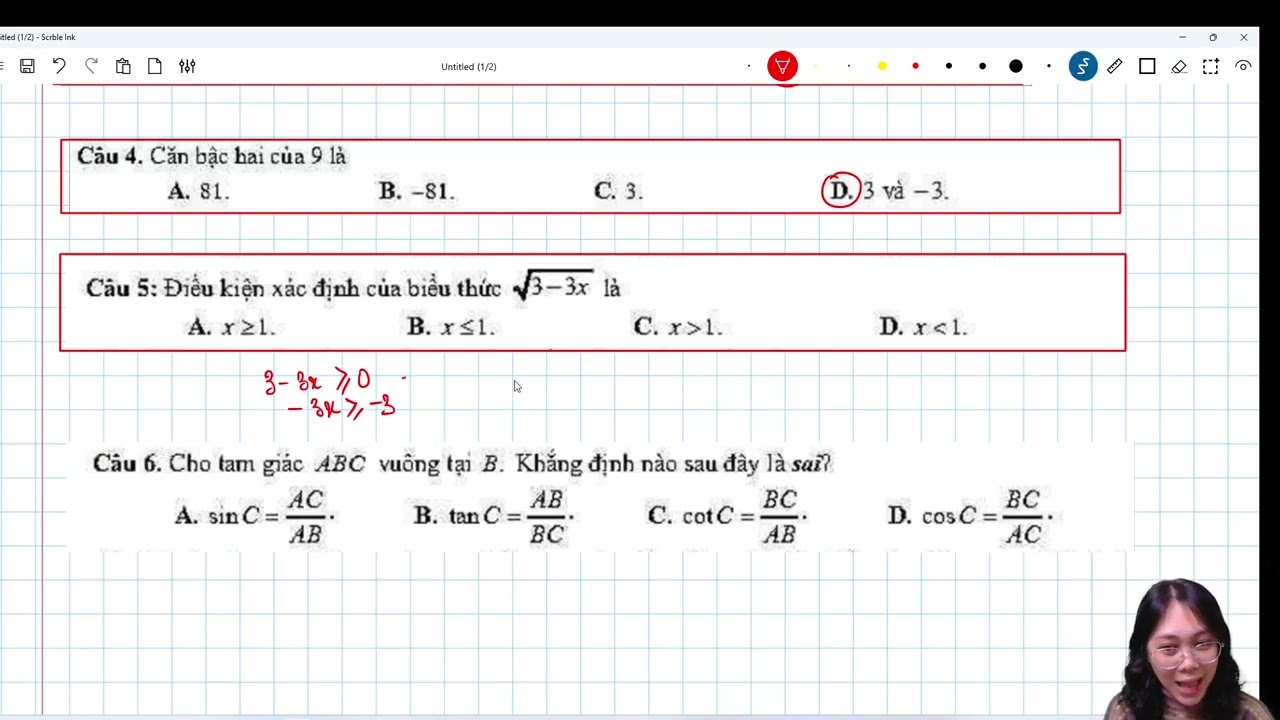Open the hamburger menu at toolbar left

[x=2, y=66]
